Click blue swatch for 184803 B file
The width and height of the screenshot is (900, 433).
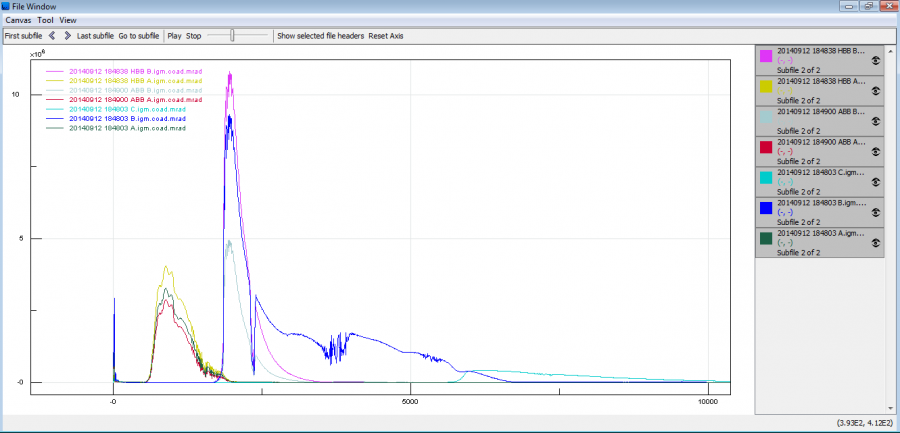[766, 208]
